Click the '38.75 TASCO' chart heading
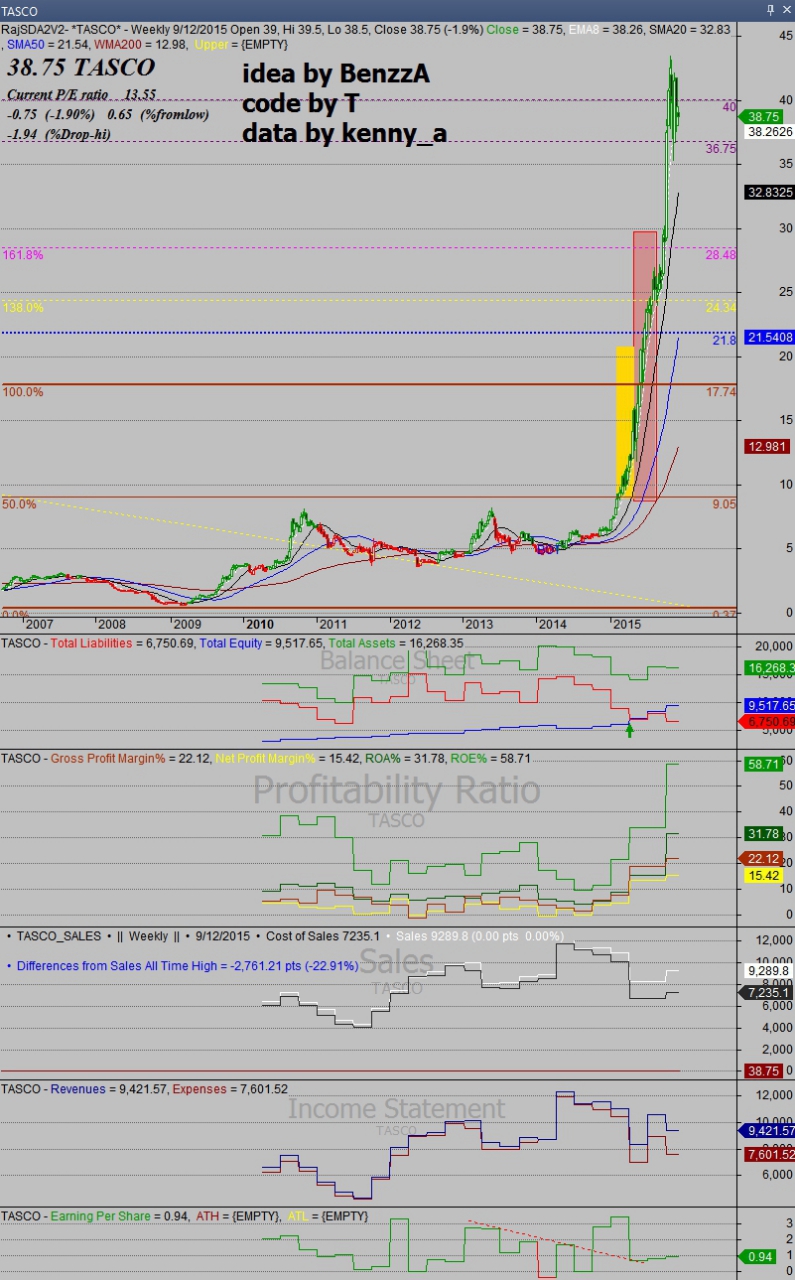Viewport: 795px width, 1280px height. tap(81, 68)
